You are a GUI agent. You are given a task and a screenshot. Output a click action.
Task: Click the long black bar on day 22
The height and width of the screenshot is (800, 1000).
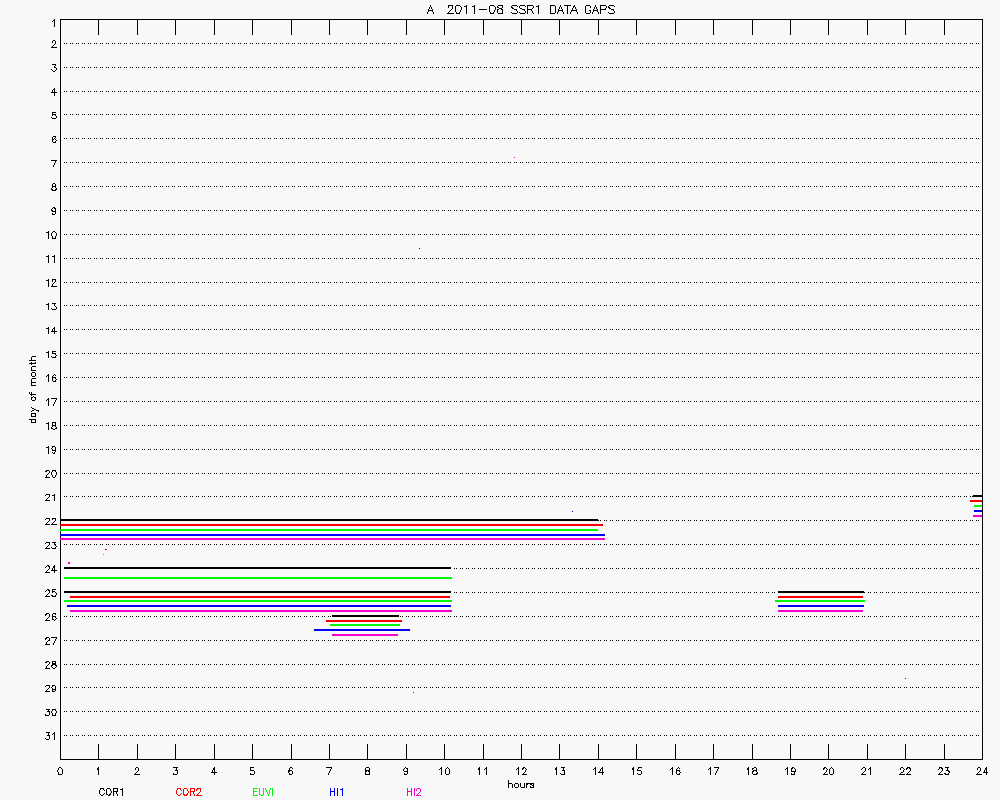(330, 520)
